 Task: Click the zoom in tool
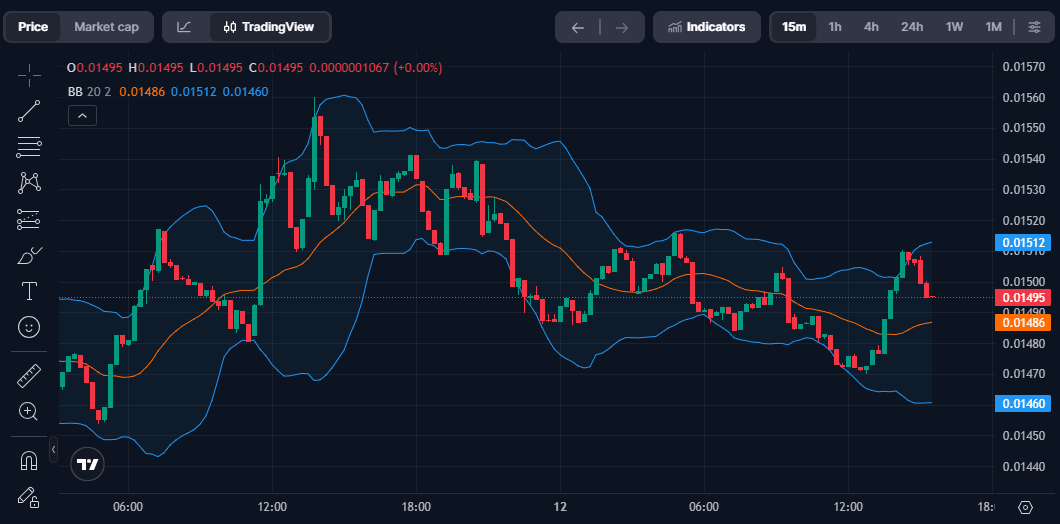29,411
